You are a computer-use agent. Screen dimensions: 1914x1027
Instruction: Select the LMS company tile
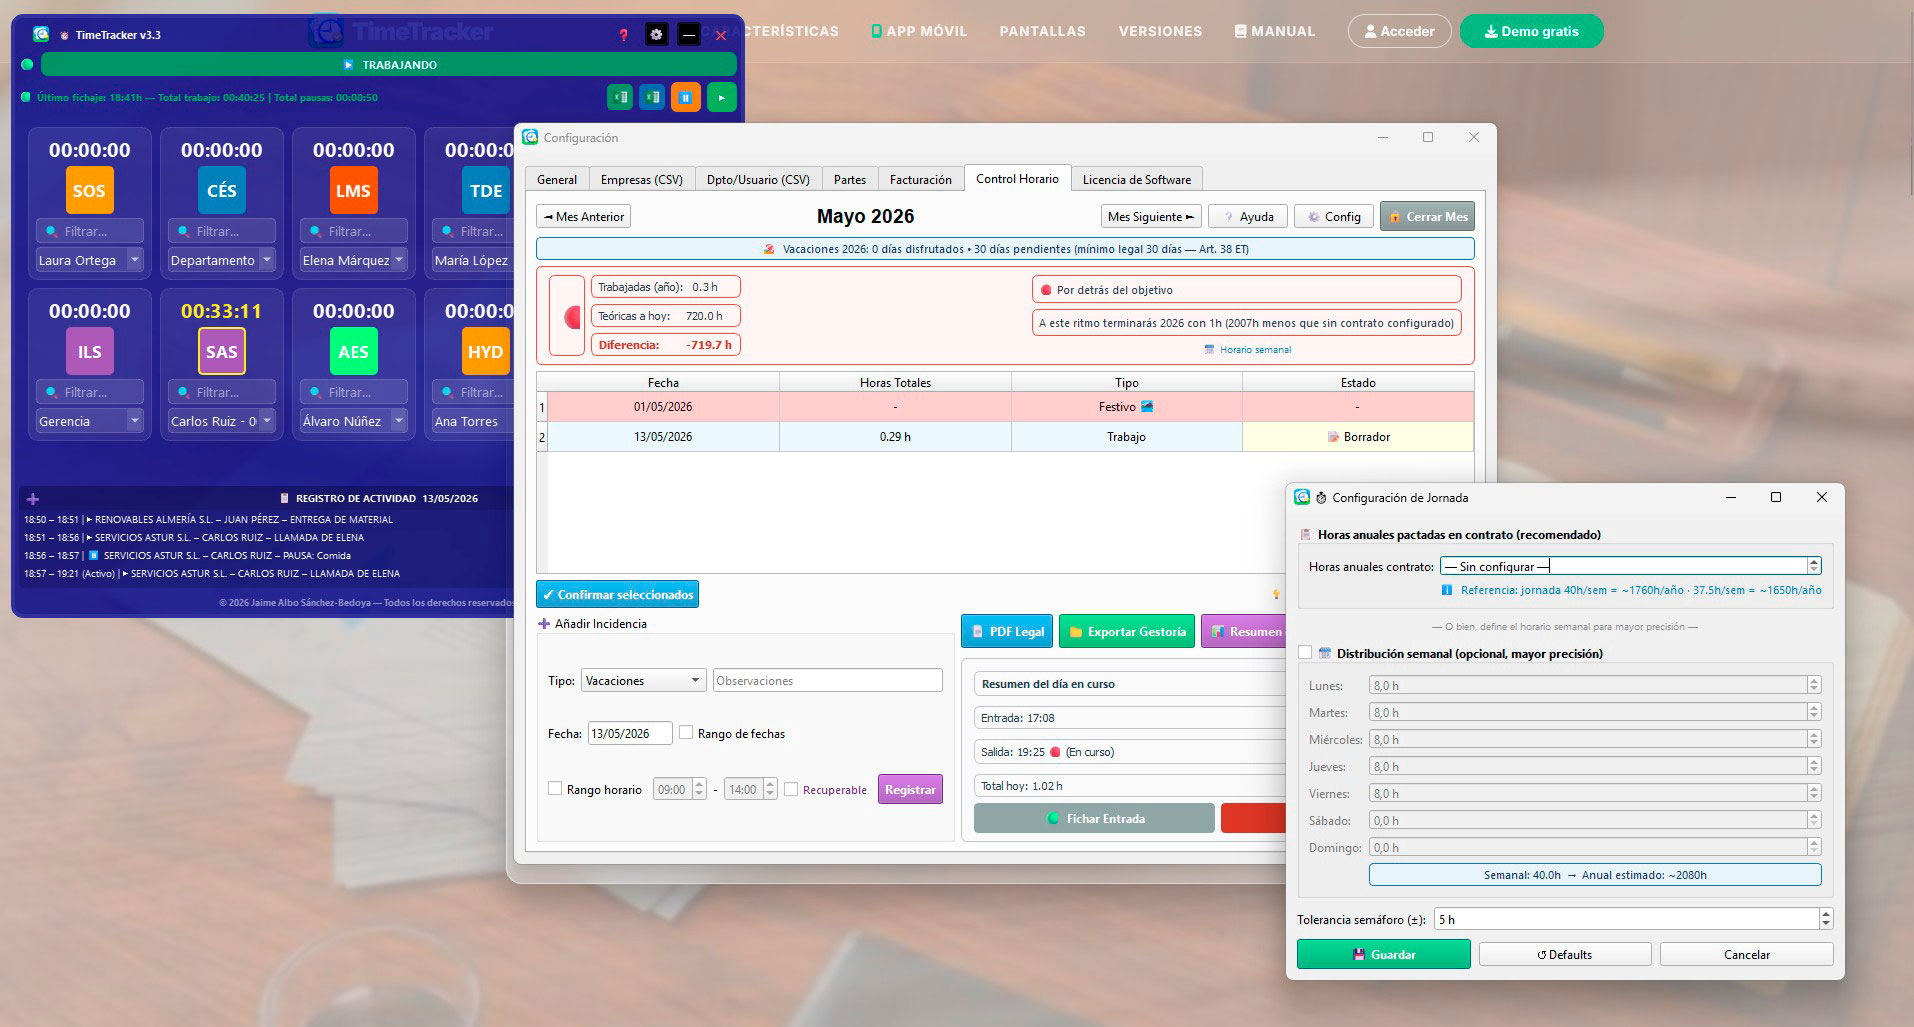353,190
